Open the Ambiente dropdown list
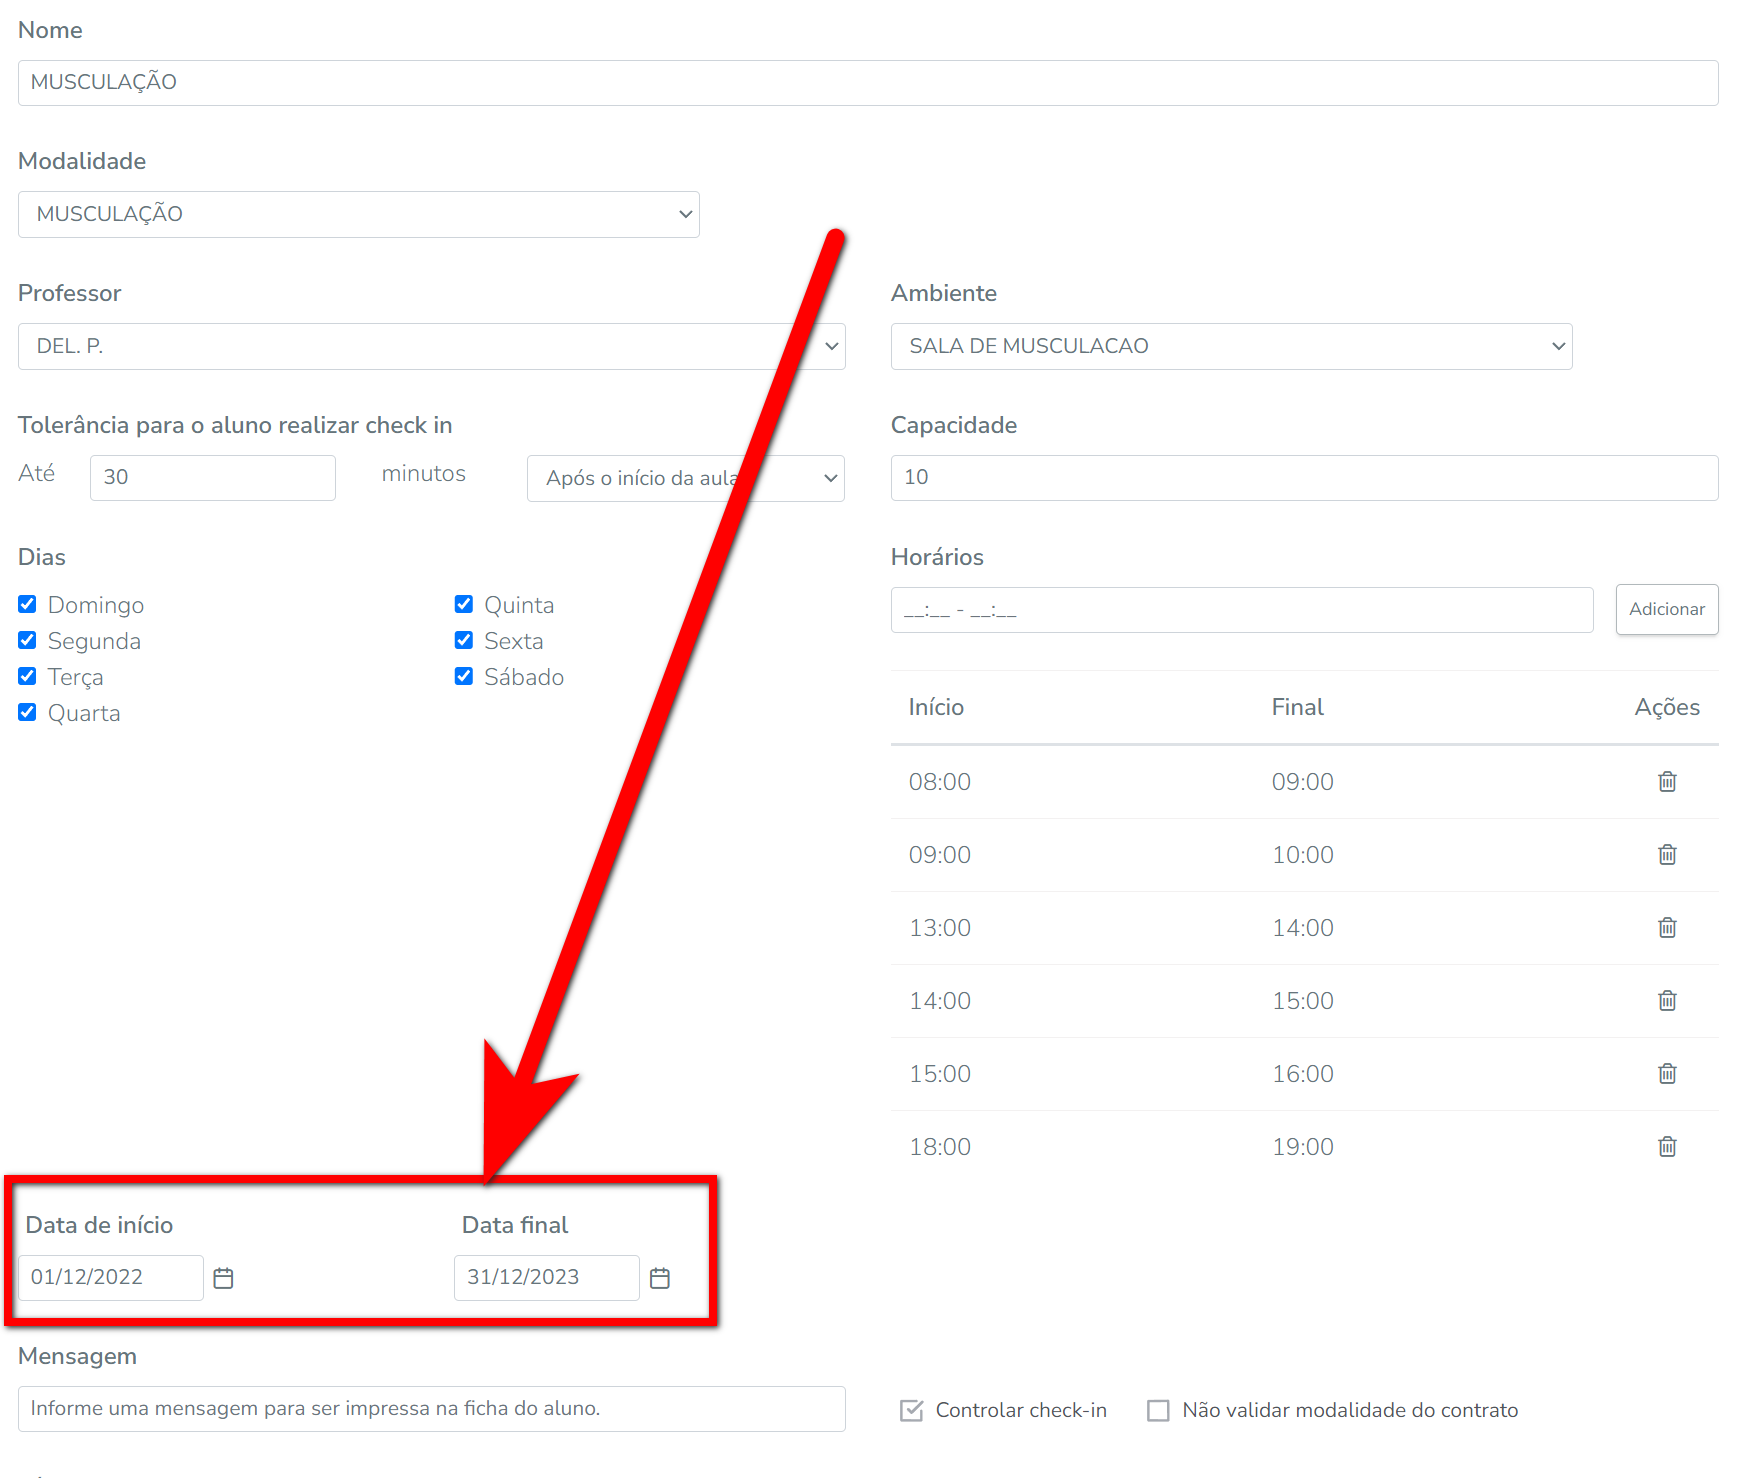1742x1478 pixels. pyautogui.click(x=1231, y=346)
